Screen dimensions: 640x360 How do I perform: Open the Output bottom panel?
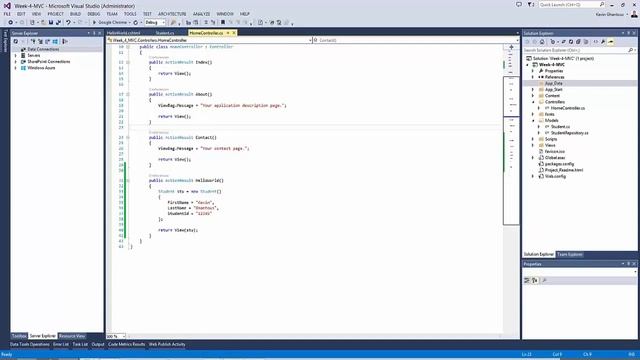pyautogui.click(x=98, y=344)
